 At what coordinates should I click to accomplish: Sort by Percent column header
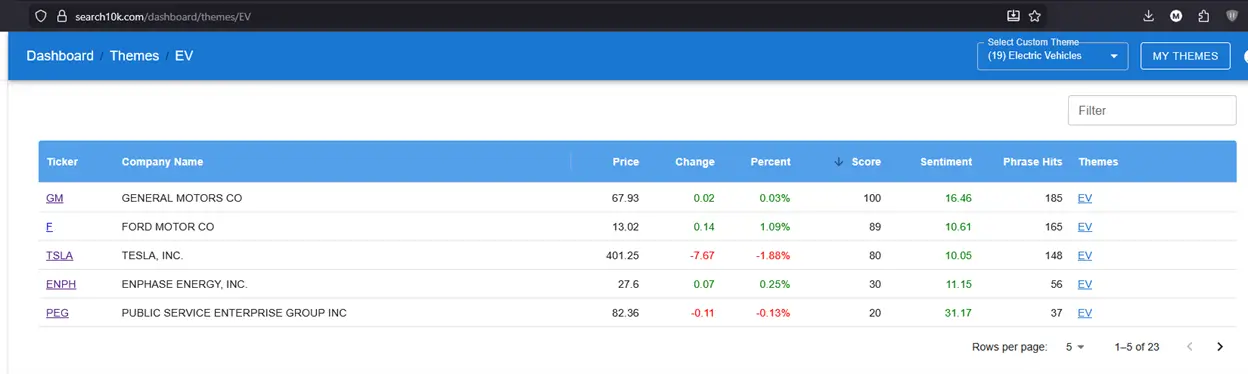(x=770, y=162)
